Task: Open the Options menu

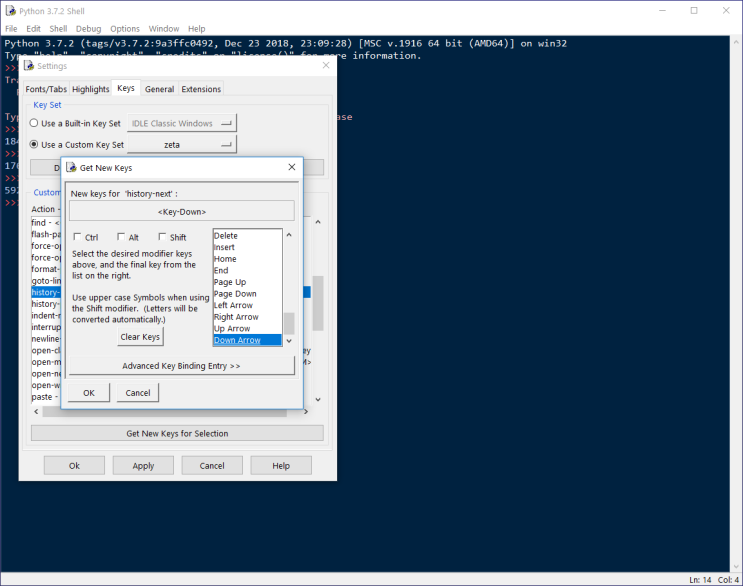Action: pos(125,29)
